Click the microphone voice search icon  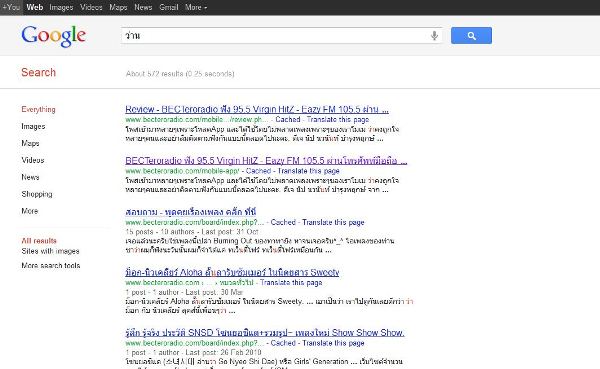(x=434, y=36)
